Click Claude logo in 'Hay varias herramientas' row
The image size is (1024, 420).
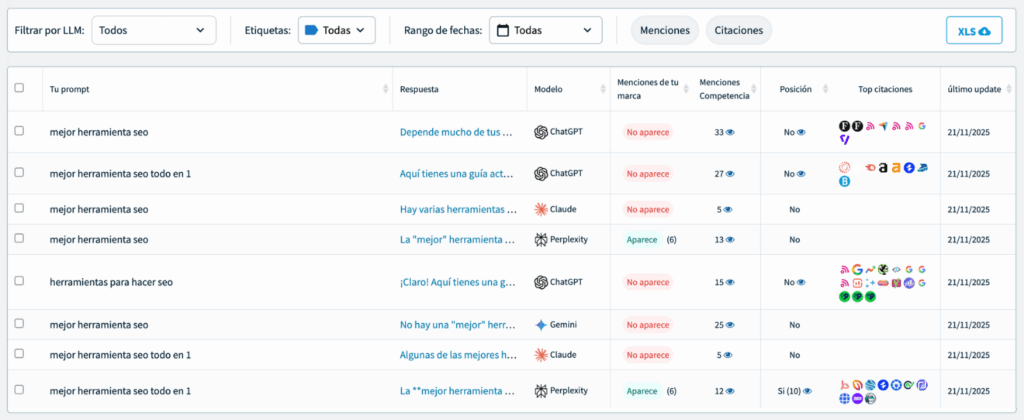coord(540,209)
